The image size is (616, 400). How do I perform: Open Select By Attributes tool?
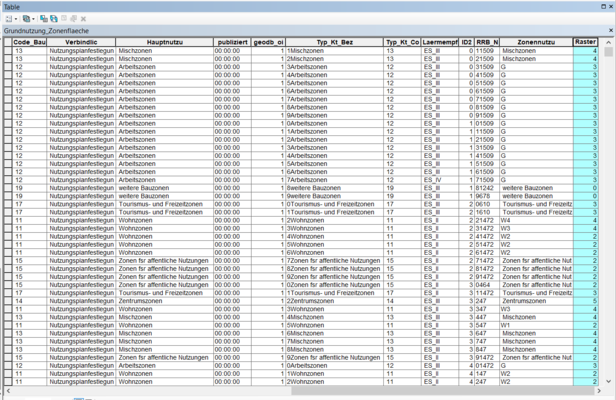(x=43, y=19)
